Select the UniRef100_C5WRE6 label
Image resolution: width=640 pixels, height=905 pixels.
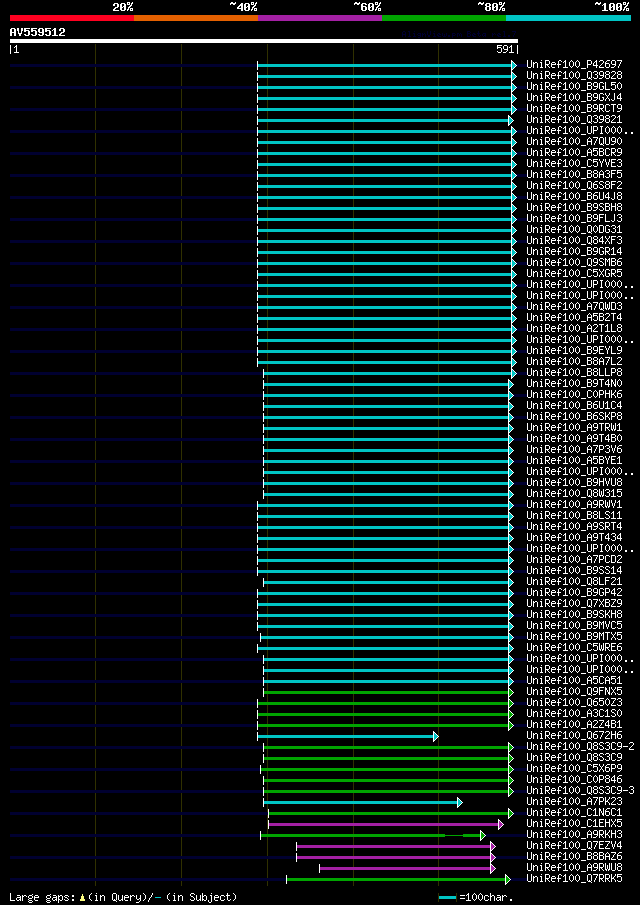pyautogui.click(x=574, y=647)
